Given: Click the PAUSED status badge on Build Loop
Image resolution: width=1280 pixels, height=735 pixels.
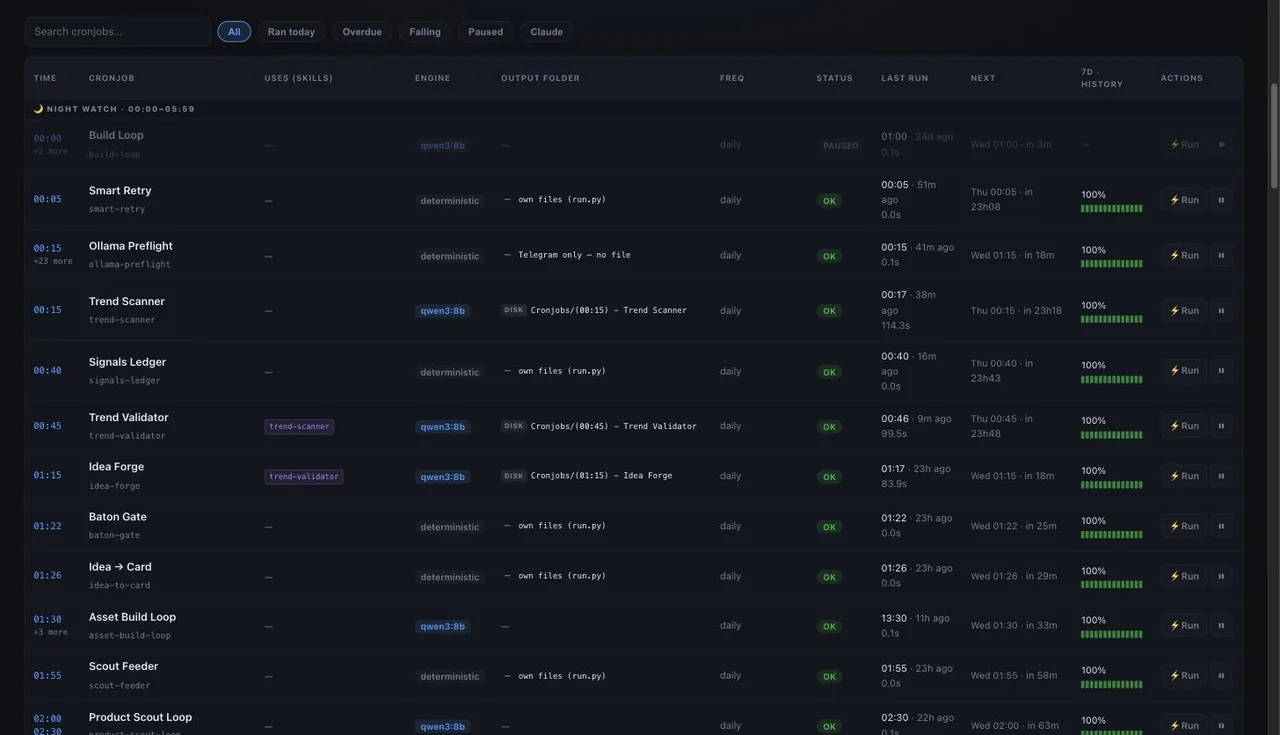Looking at the screenshot, I should tap(840, 145).
